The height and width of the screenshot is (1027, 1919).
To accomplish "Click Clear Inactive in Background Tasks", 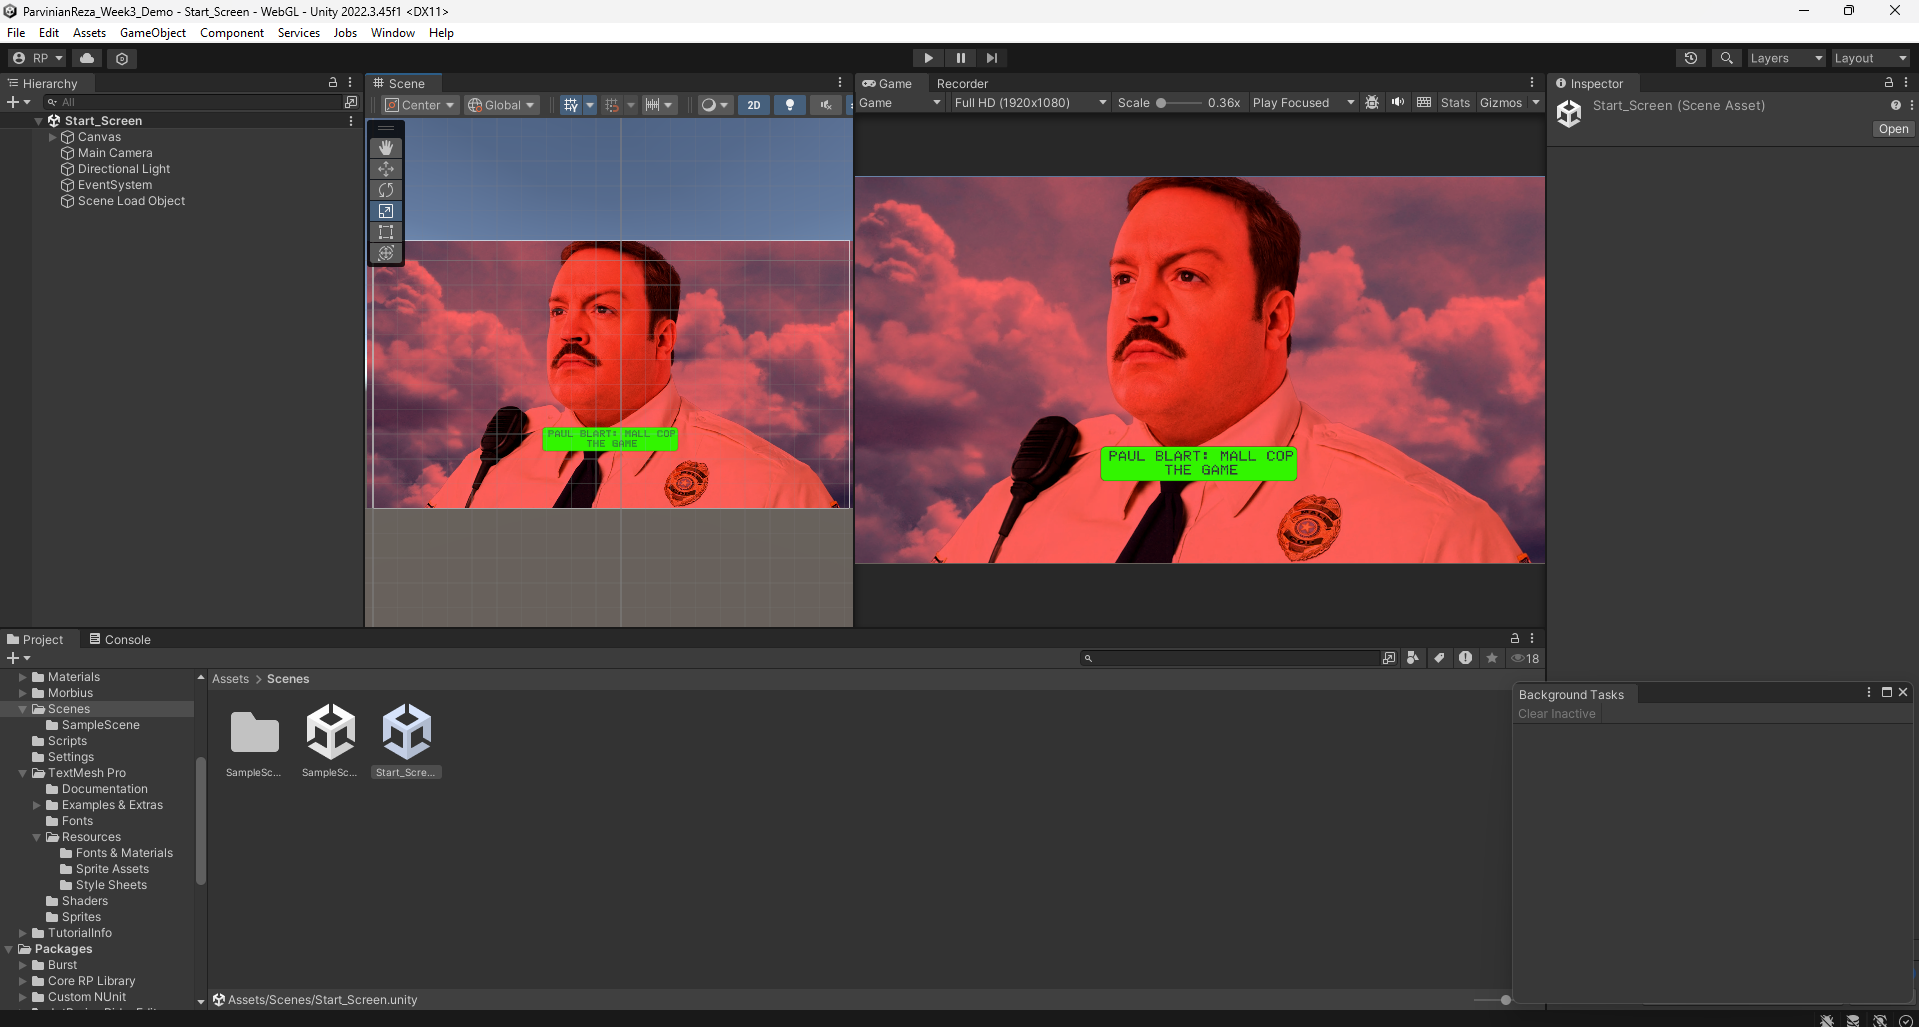I will pyautogui.click(x=1557, y=714).
